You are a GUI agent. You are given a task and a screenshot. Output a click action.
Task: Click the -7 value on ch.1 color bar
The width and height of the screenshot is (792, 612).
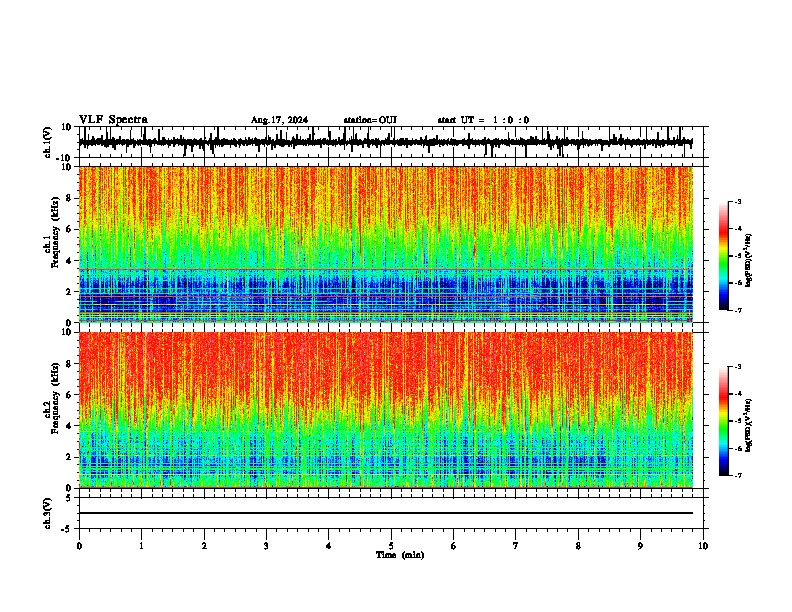click(x=737, y=310)
